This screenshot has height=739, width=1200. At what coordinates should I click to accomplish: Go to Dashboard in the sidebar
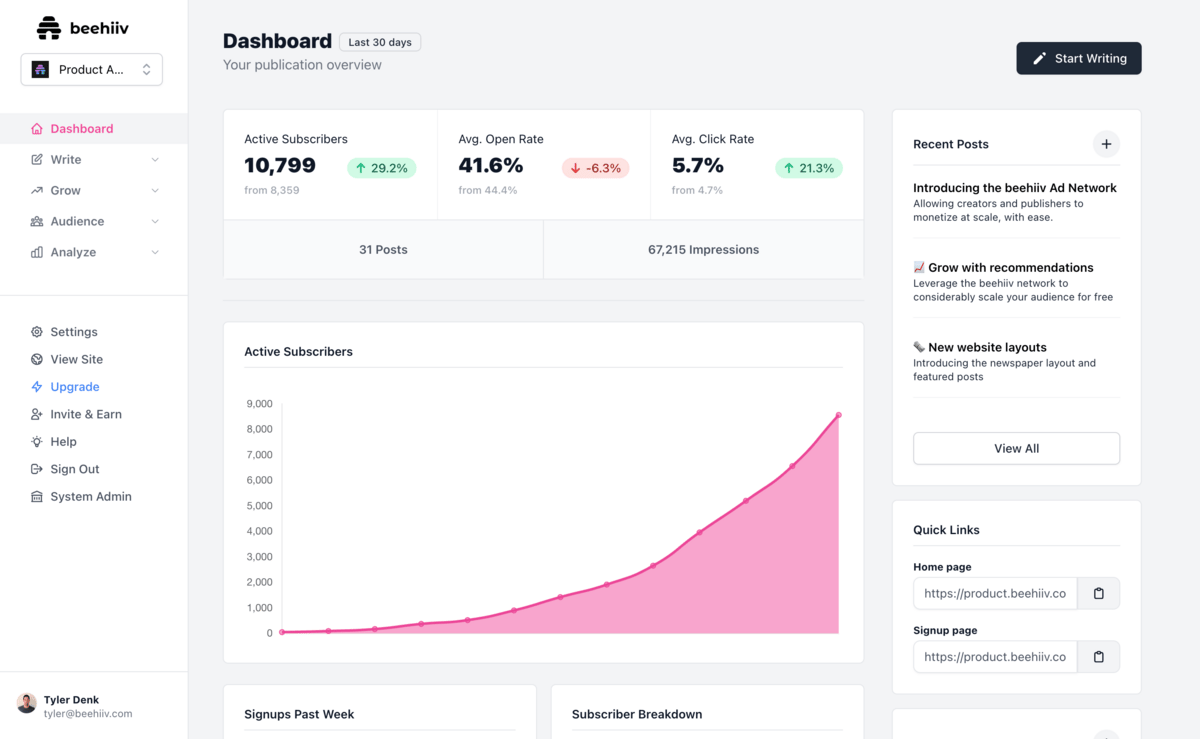(x=94, y=129)
